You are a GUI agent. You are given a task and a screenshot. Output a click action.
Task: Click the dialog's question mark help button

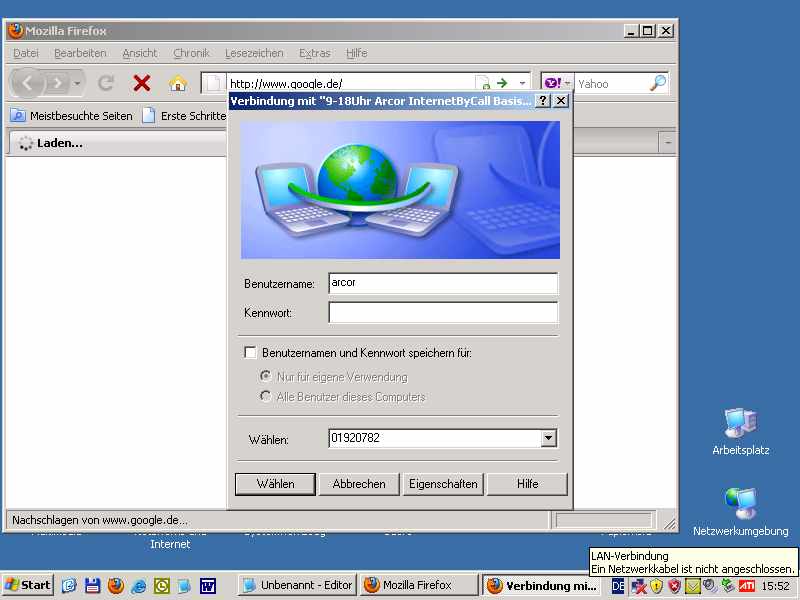tap(543, 101)
